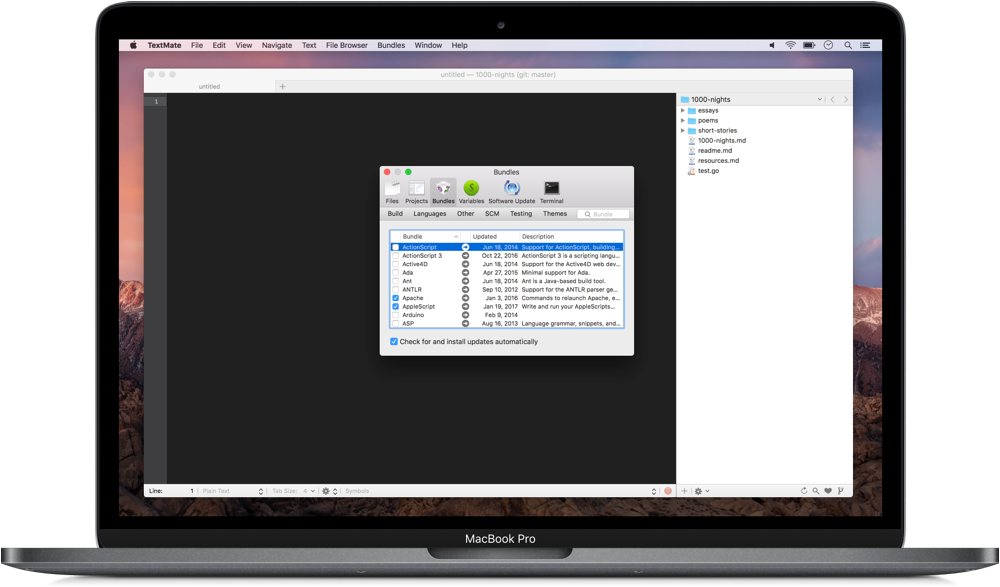Viewport: 1000px width, 587px height.
Task: Open the File menu
Action: pyautogui.click(x=197, y=45)
